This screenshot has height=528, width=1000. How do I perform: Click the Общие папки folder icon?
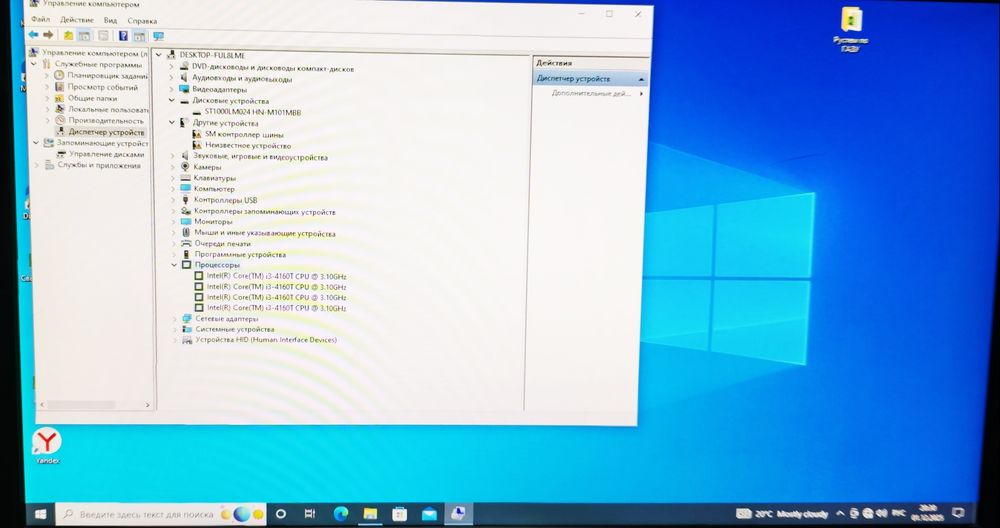pyautogui.click(x=60, y=98)
